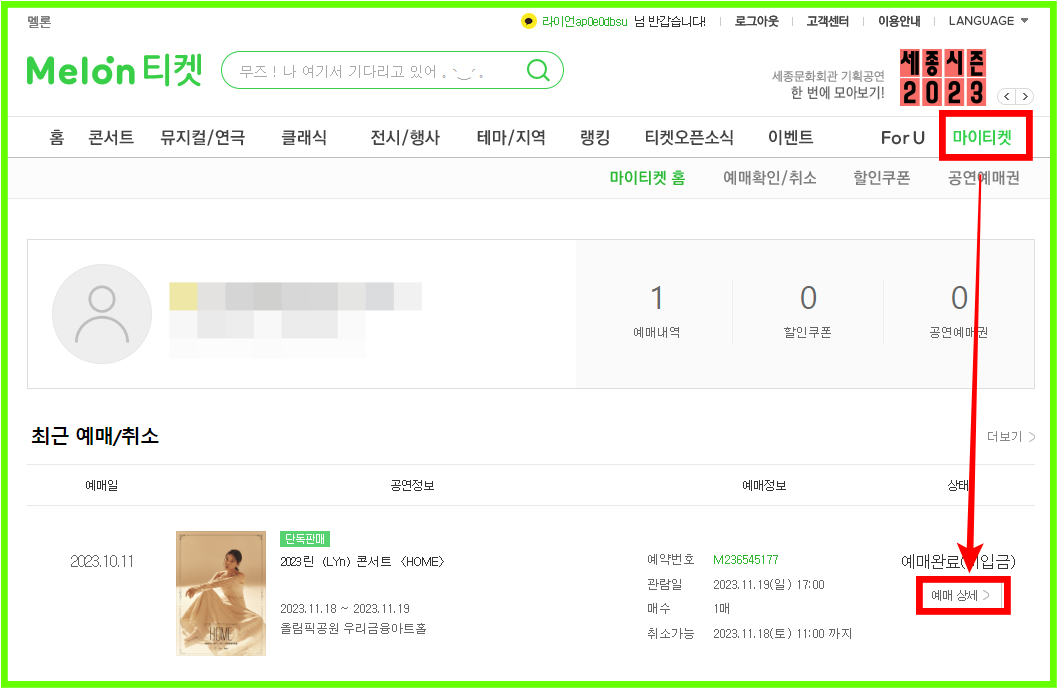The width and height of the screenshot is (1058, 689).
Task: Open the 콘서트 menu
Action: click(x=111, y=138)
